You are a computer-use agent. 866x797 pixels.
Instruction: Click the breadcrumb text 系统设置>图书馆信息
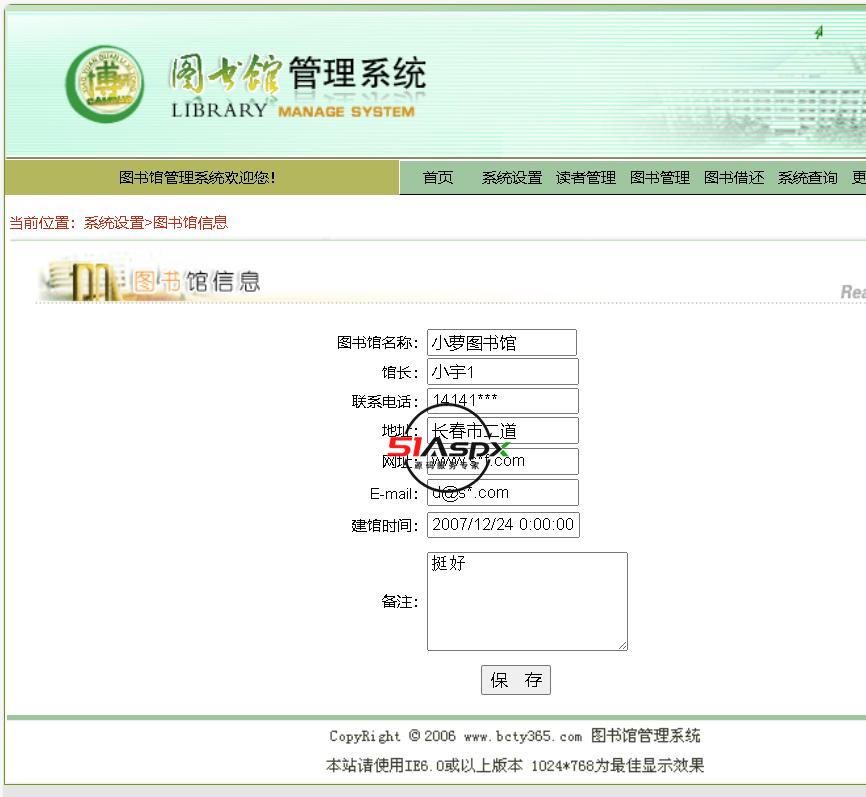tap(156, 223)
